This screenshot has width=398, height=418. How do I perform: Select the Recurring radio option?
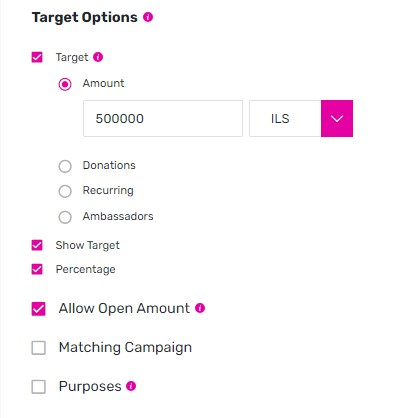coord(65,191)
